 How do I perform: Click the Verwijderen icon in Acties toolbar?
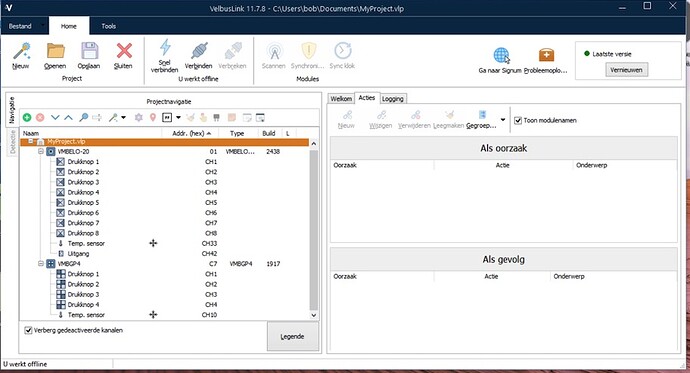[x=415, y=115]
